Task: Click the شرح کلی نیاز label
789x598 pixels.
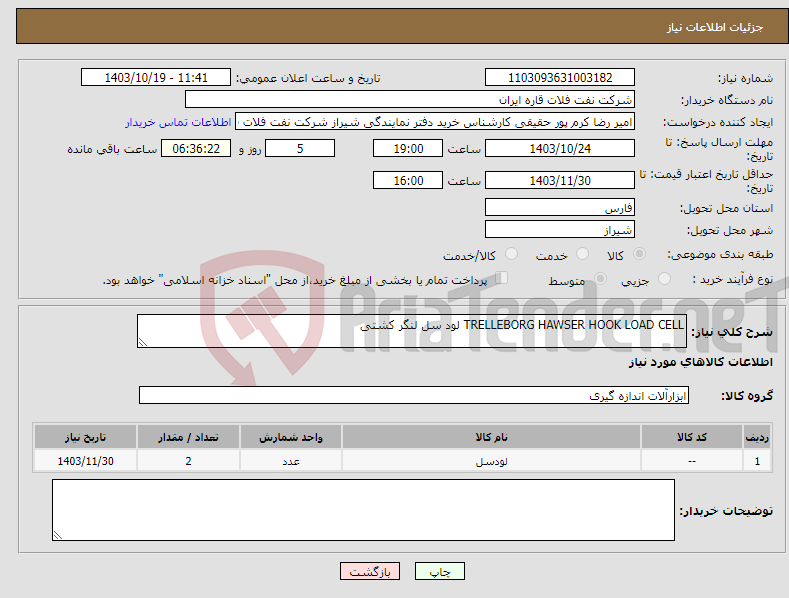Action: [x=732, y=332]
